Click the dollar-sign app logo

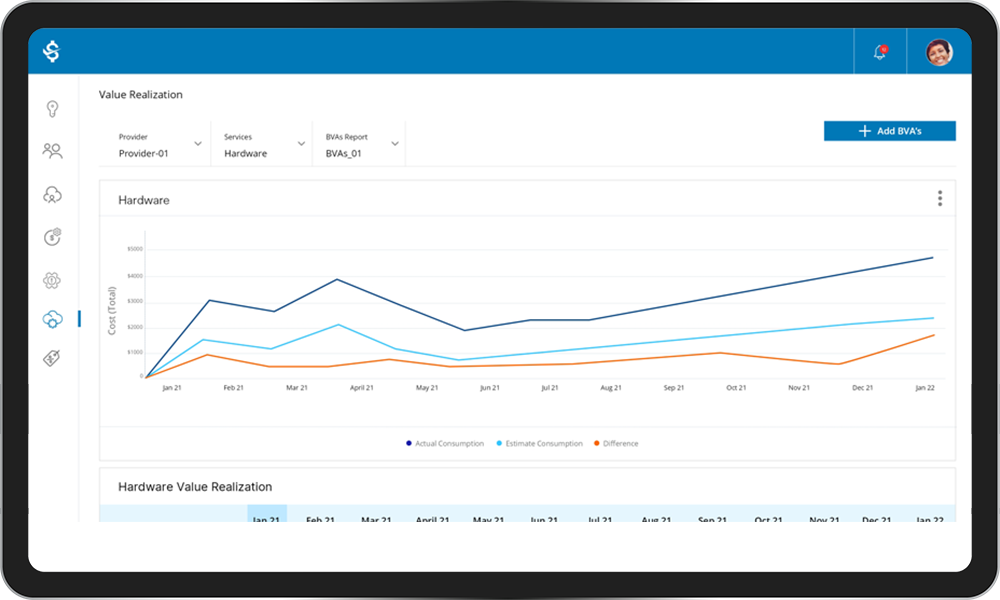click(x=52, y=51)
